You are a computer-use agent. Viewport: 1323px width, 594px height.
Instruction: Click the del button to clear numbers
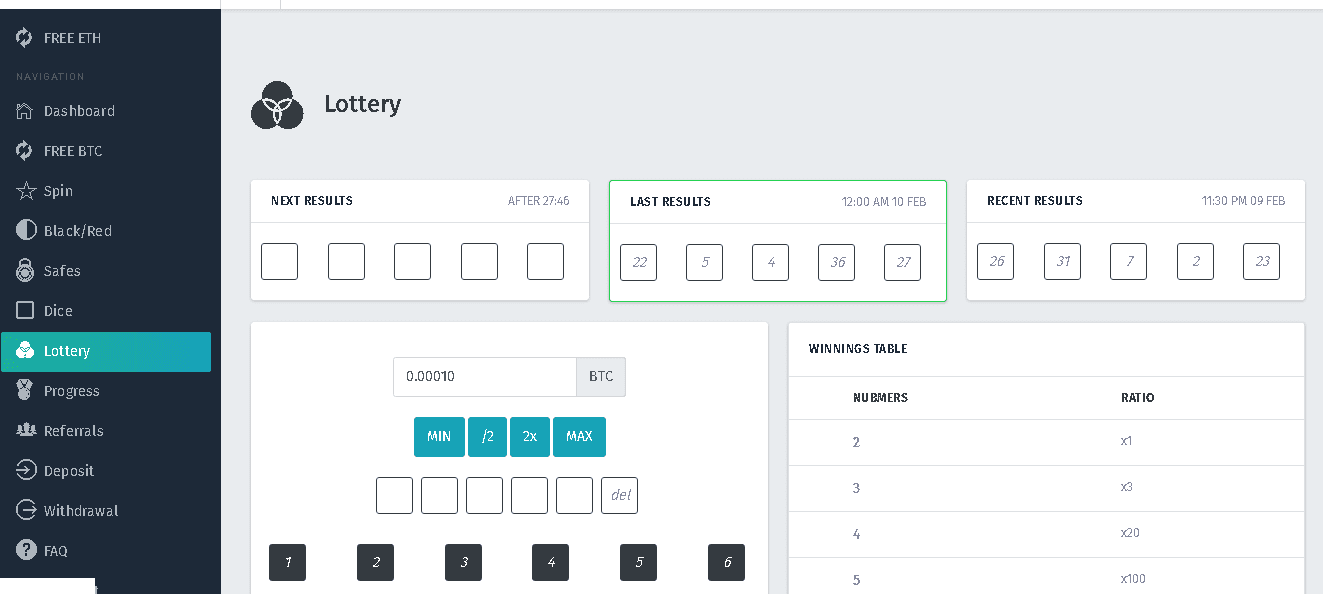pyautogui.click(x=619, y=496)
